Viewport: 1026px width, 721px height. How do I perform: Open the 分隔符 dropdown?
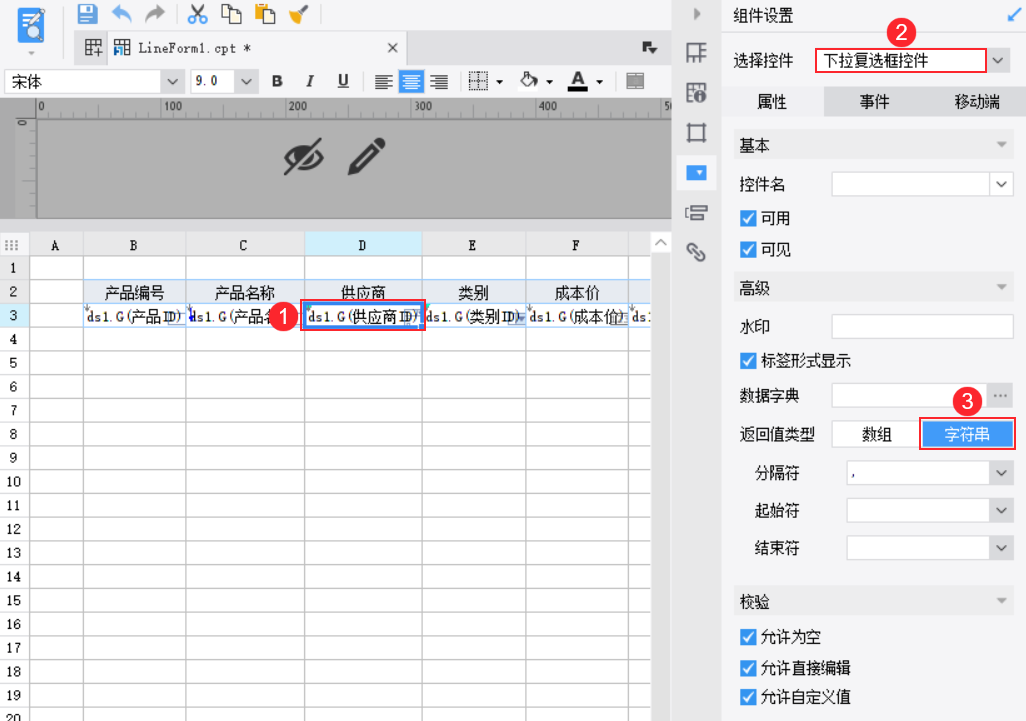tap(1001, 473)
